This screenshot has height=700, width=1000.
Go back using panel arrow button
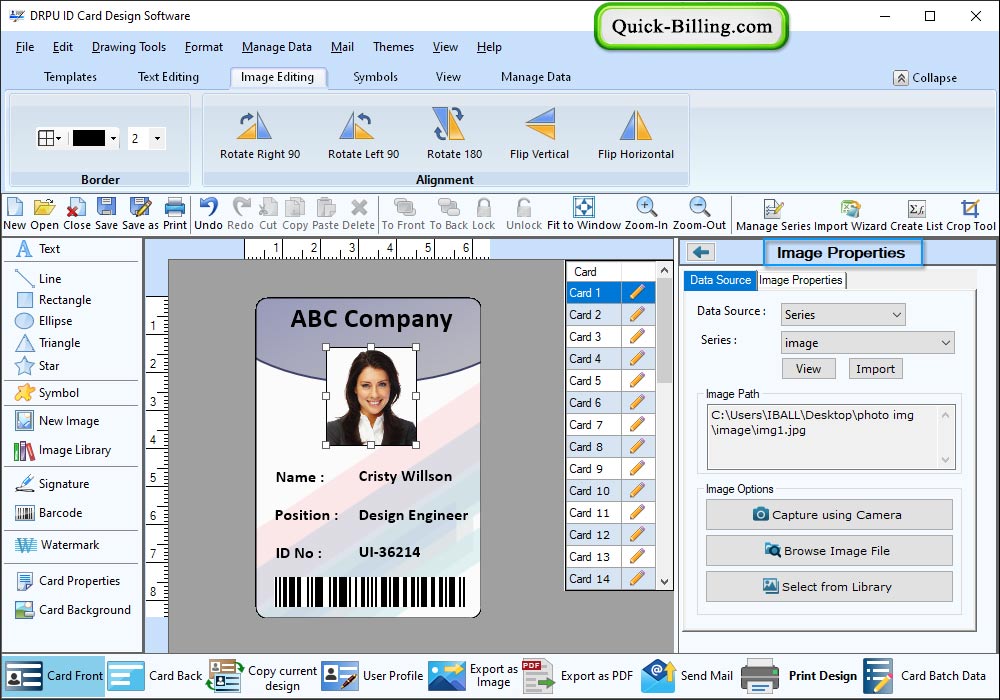point(701,252)
